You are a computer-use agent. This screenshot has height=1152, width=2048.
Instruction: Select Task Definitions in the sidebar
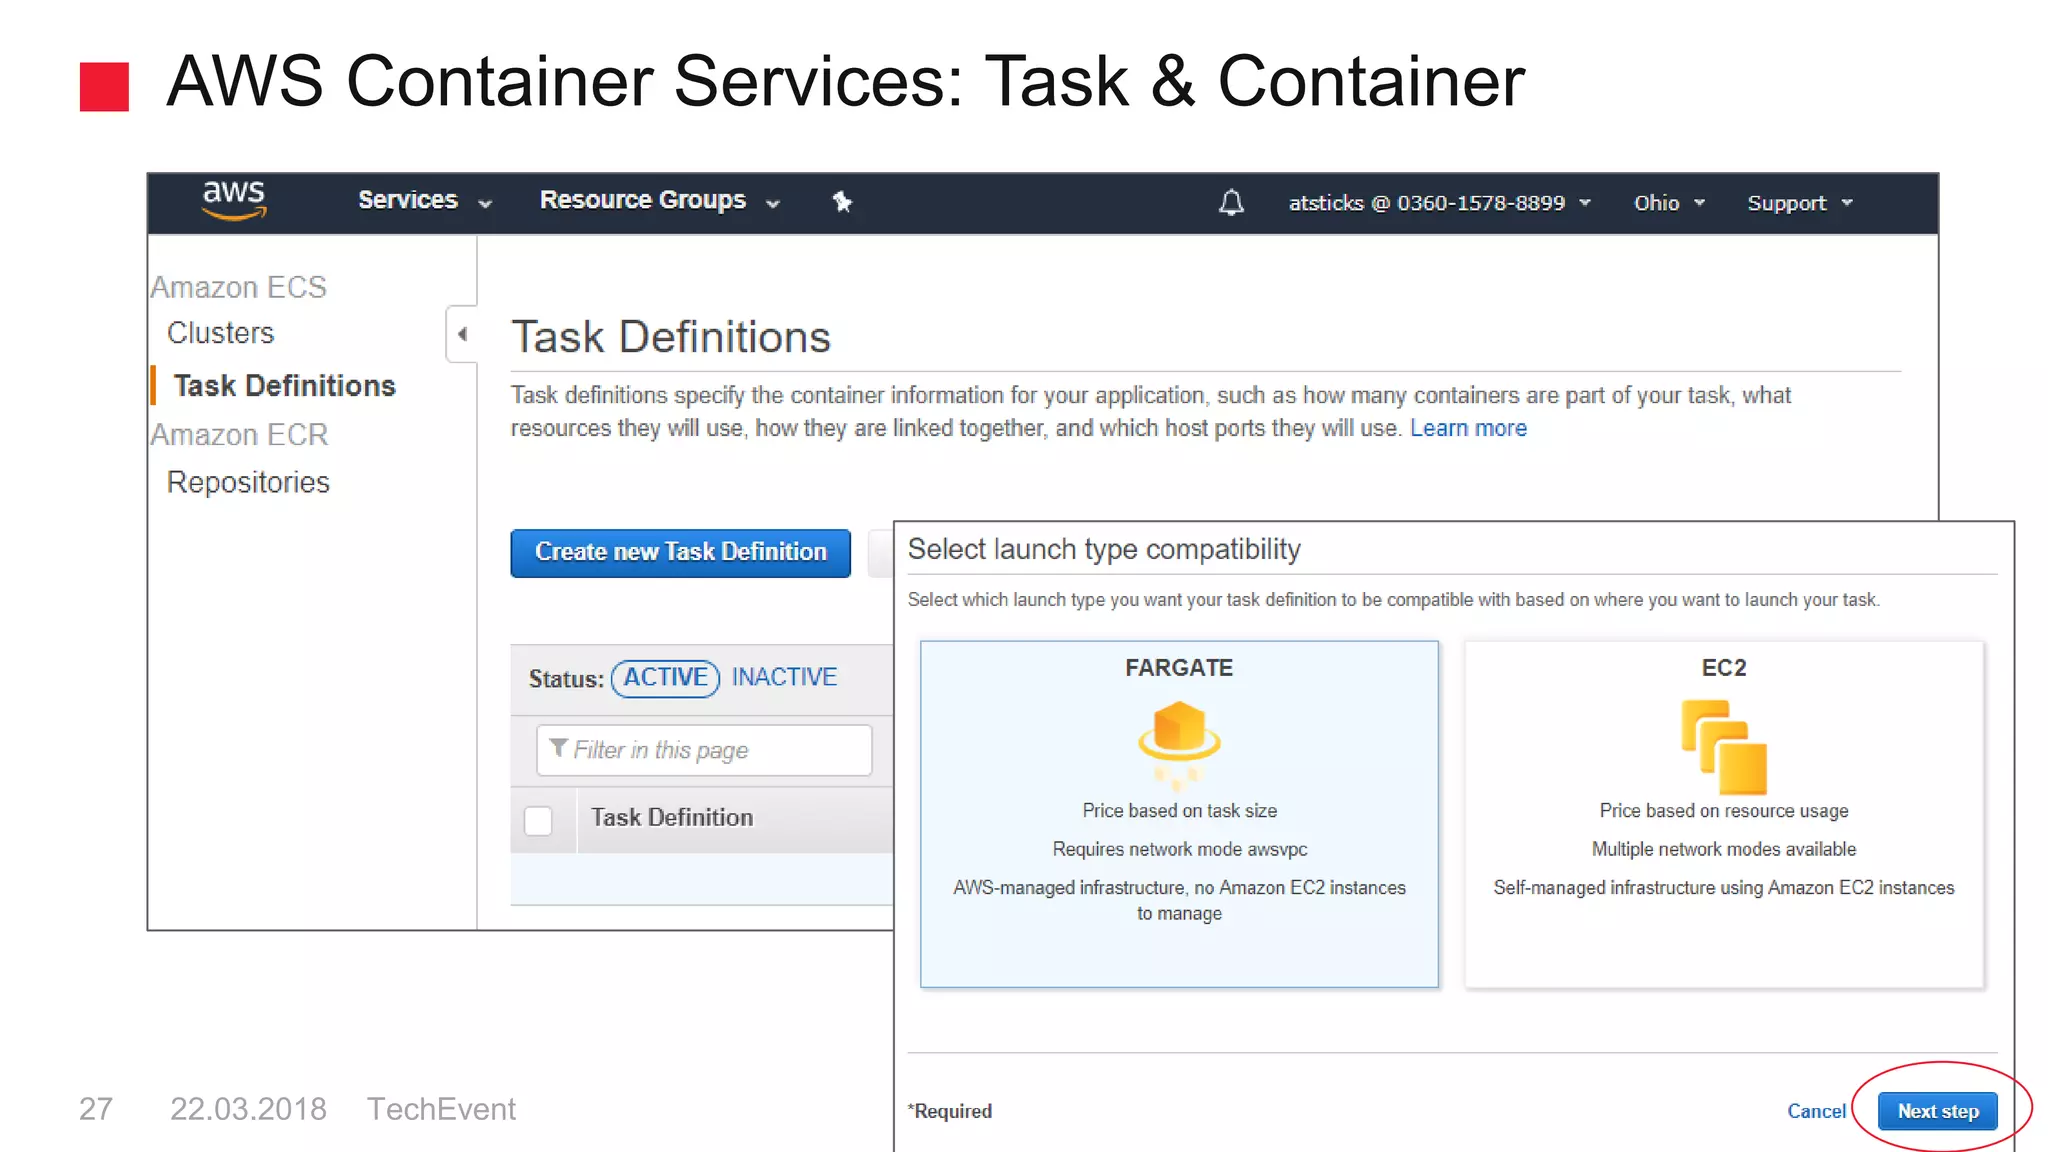[x=284, y=386]
